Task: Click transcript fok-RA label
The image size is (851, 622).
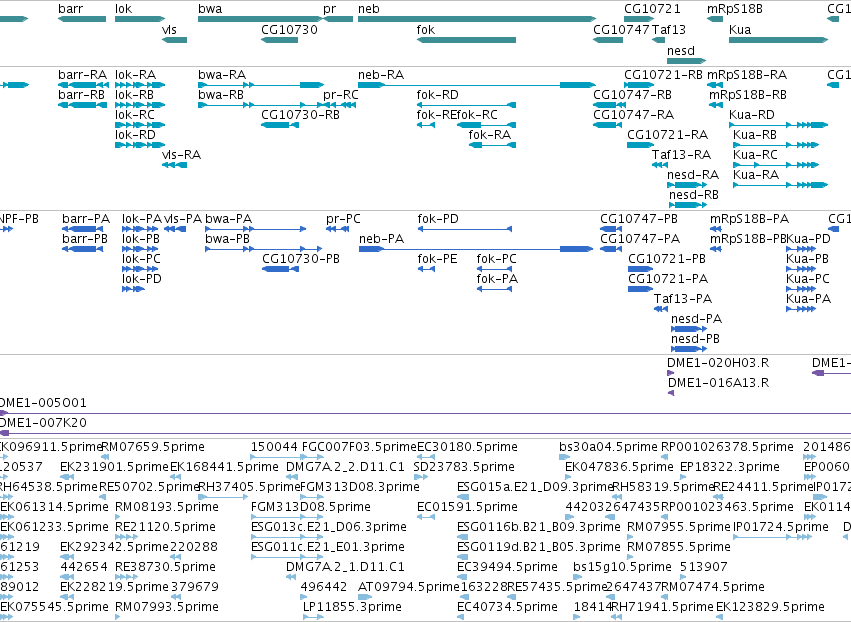Action: click(x=490, y=135)
